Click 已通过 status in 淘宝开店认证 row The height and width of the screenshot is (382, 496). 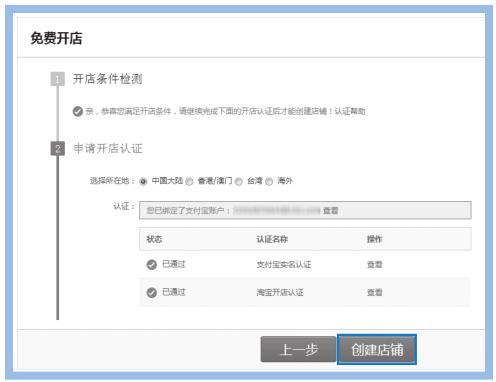pyautogui.click(x=174, y=292)
